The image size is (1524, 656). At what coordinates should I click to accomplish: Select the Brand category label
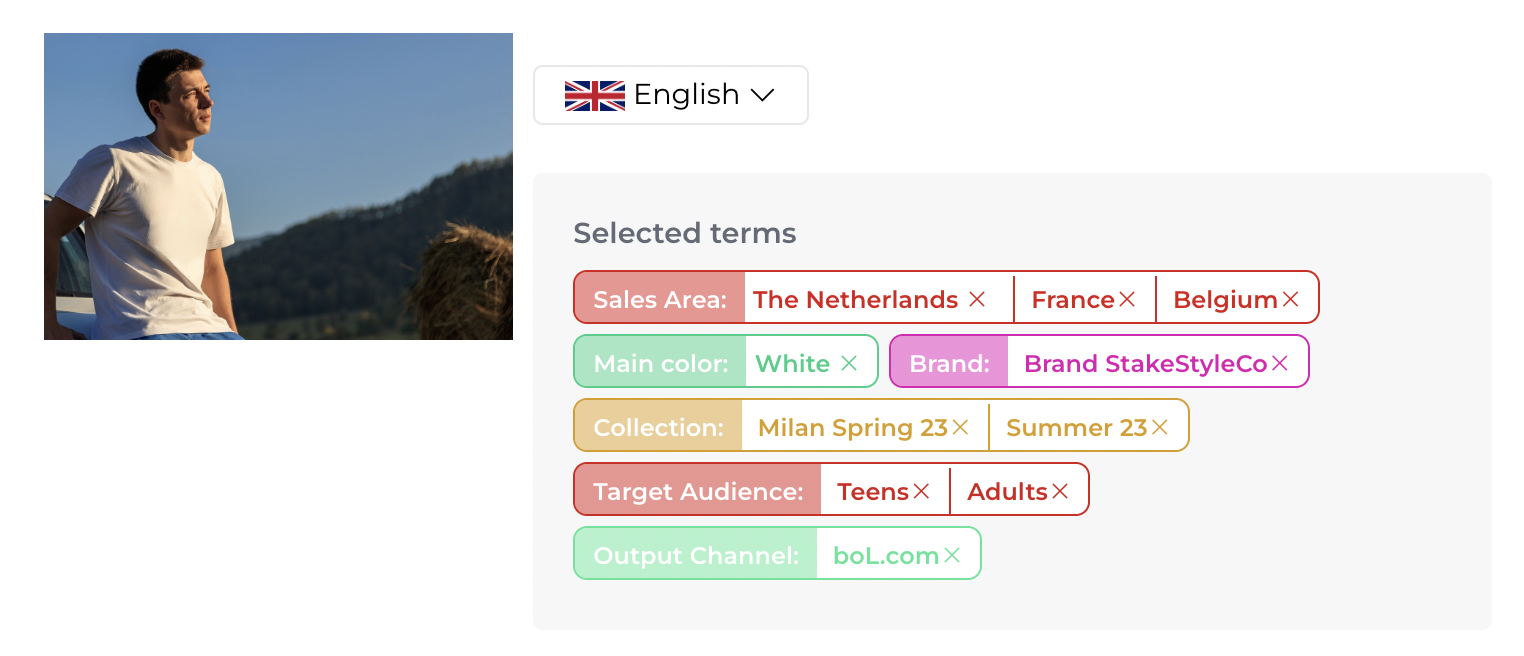(949, 364)
